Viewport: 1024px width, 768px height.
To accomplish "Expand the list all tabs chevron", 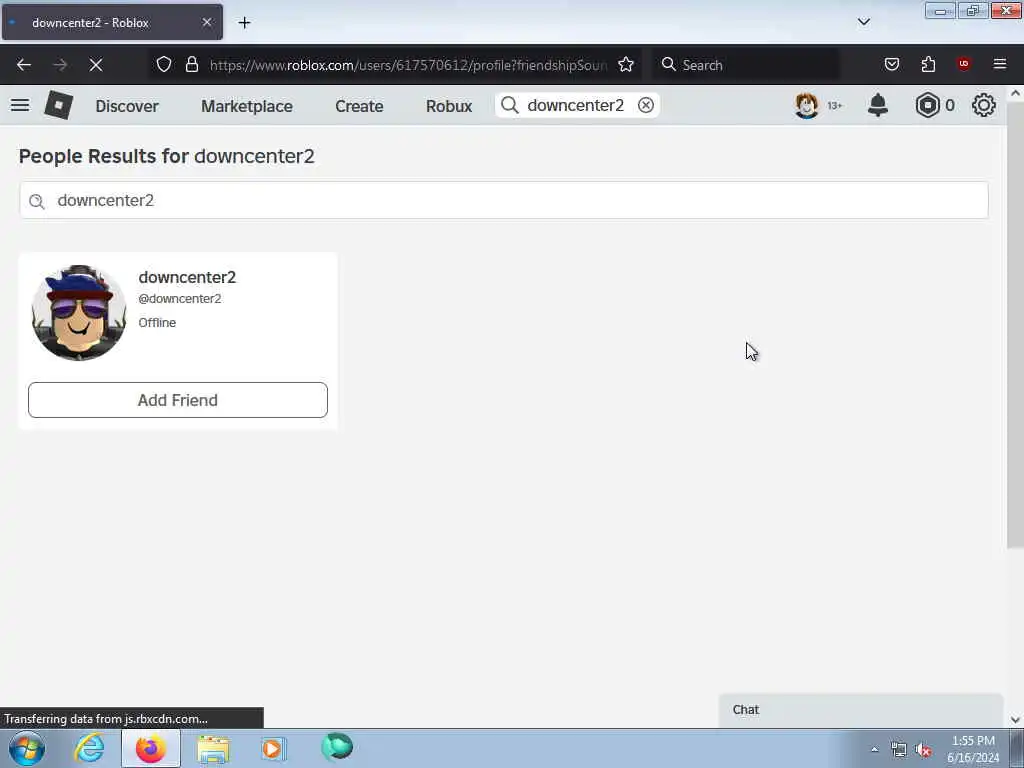I will click(x=863, y=22).
